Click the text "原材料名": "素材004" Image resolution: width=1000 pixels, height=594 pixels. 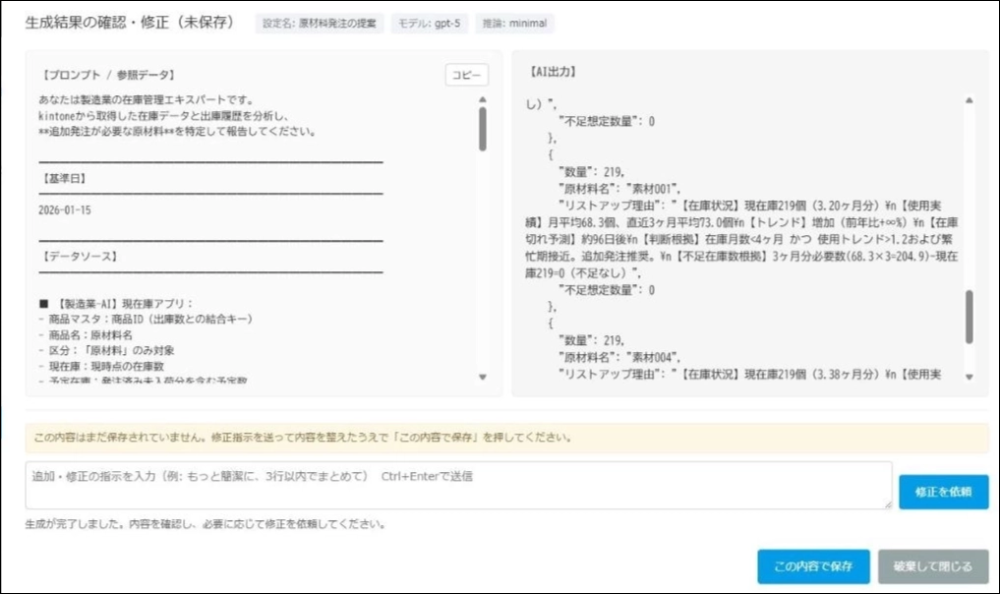[x=619, y=357]
